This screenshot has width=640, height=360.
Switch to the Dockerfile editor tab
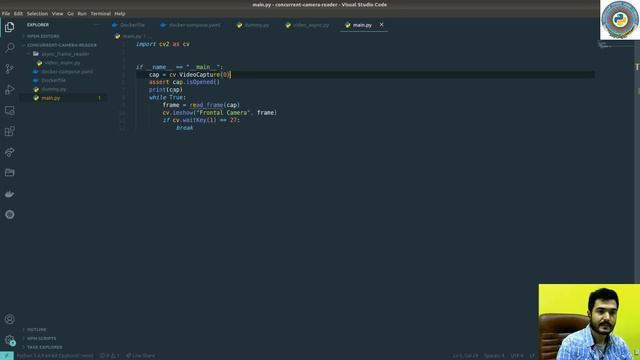click(128, 25)
